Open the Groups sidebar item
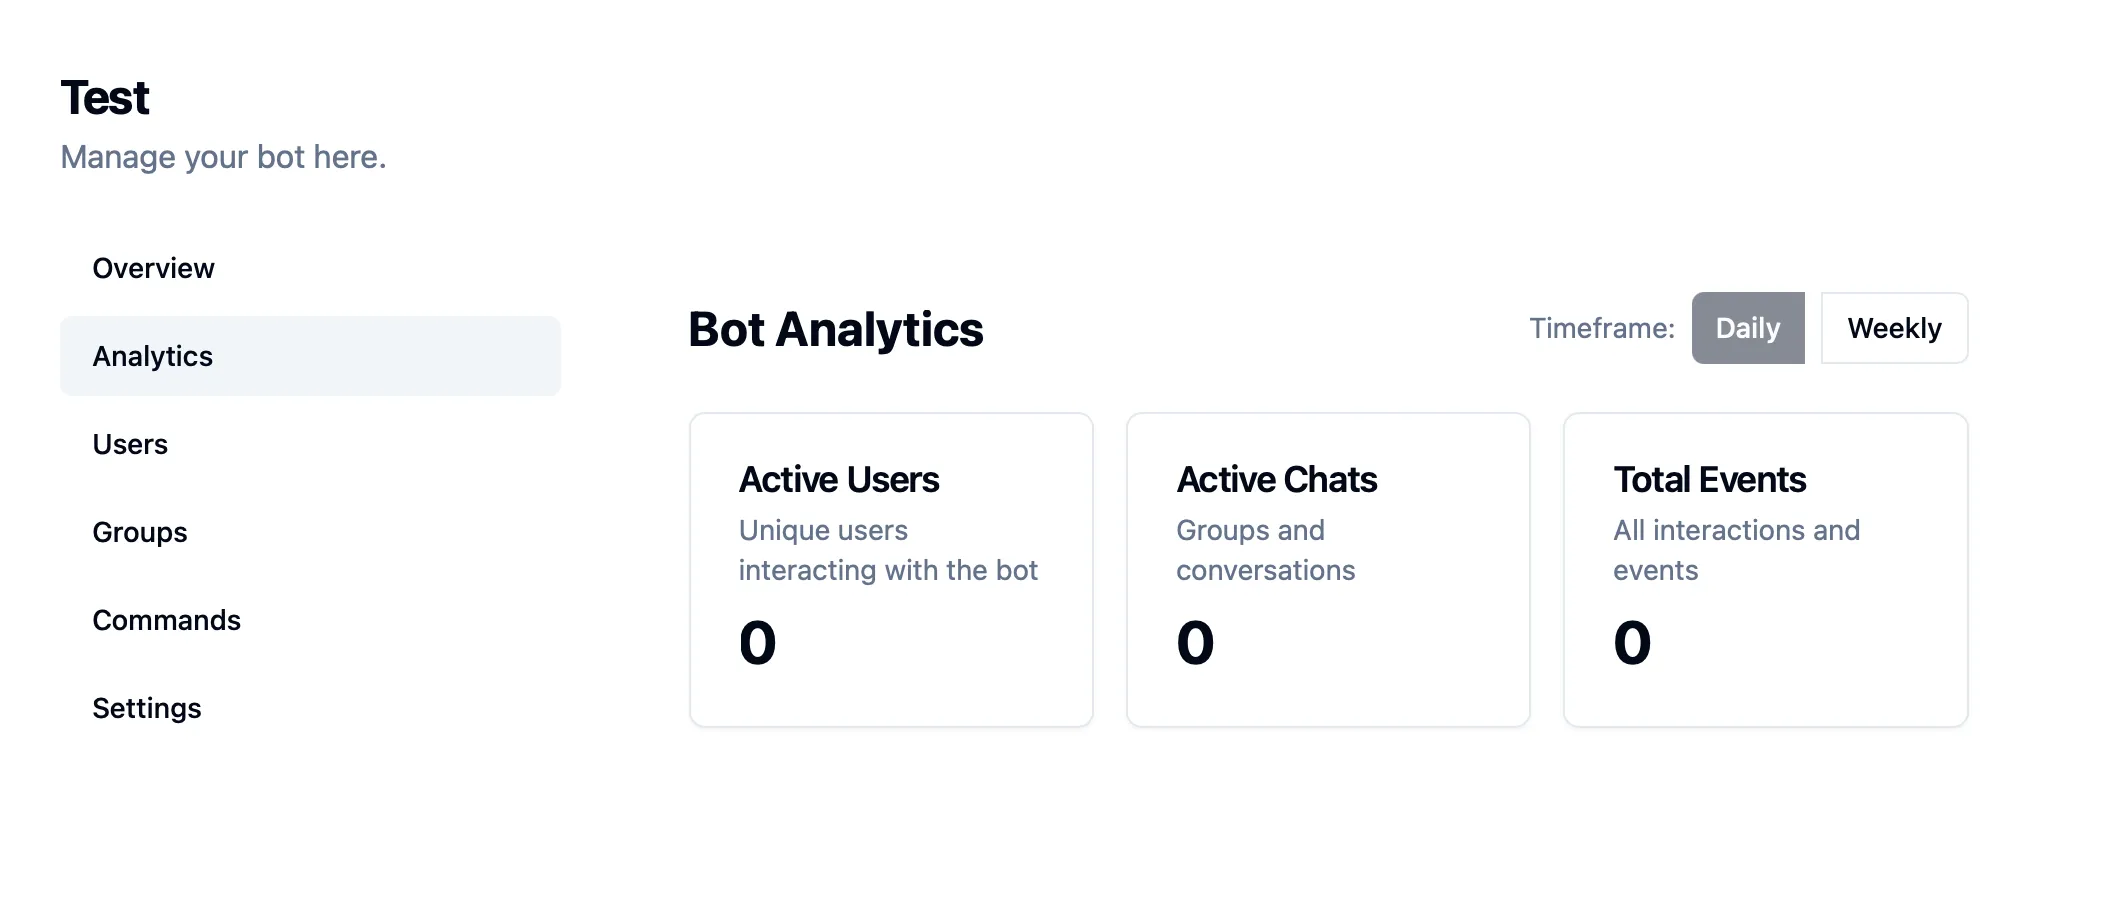The width and height of the screenshot is (2104, 924). point(140,532)
